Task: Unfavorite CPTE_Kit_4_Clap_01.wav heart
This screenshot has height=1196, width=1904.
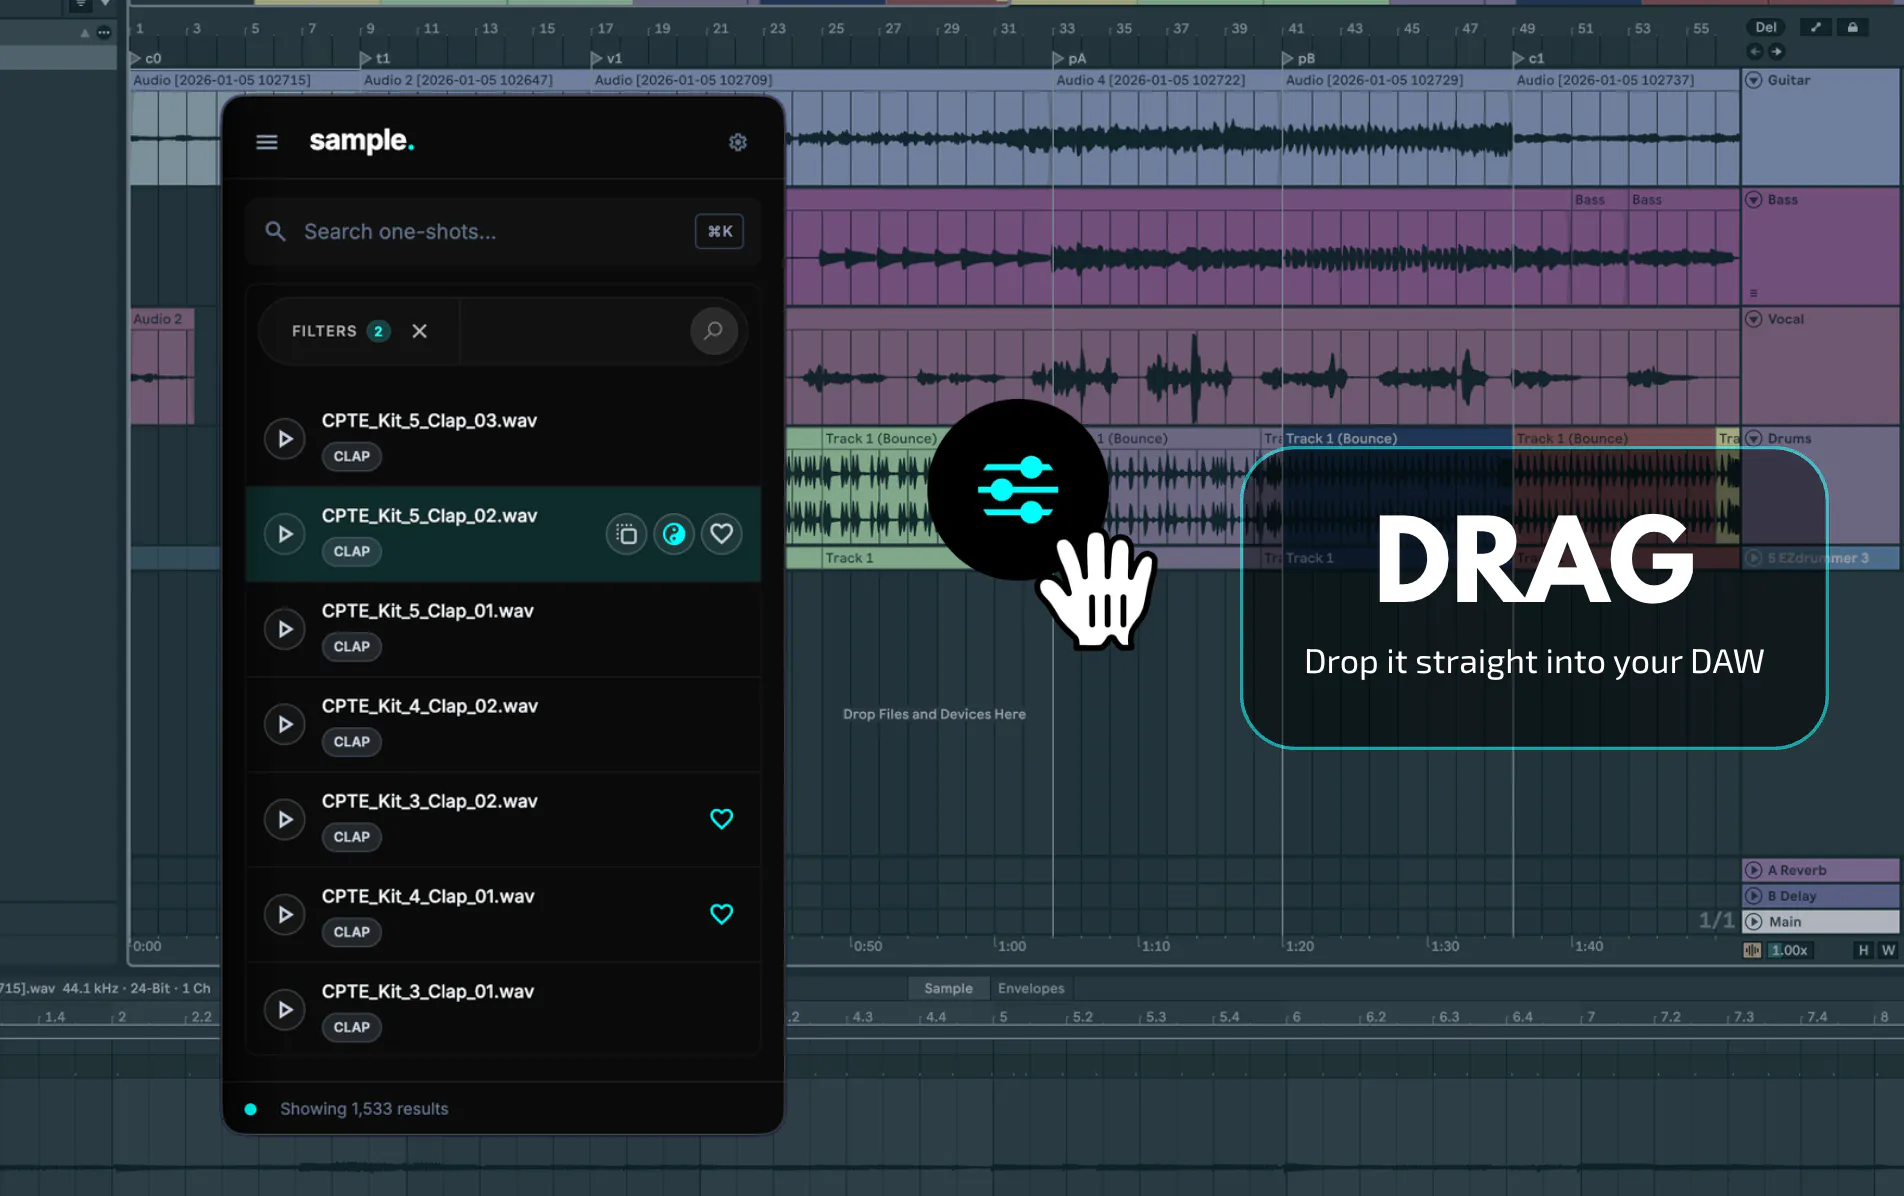Action: (x=721, y=914)
